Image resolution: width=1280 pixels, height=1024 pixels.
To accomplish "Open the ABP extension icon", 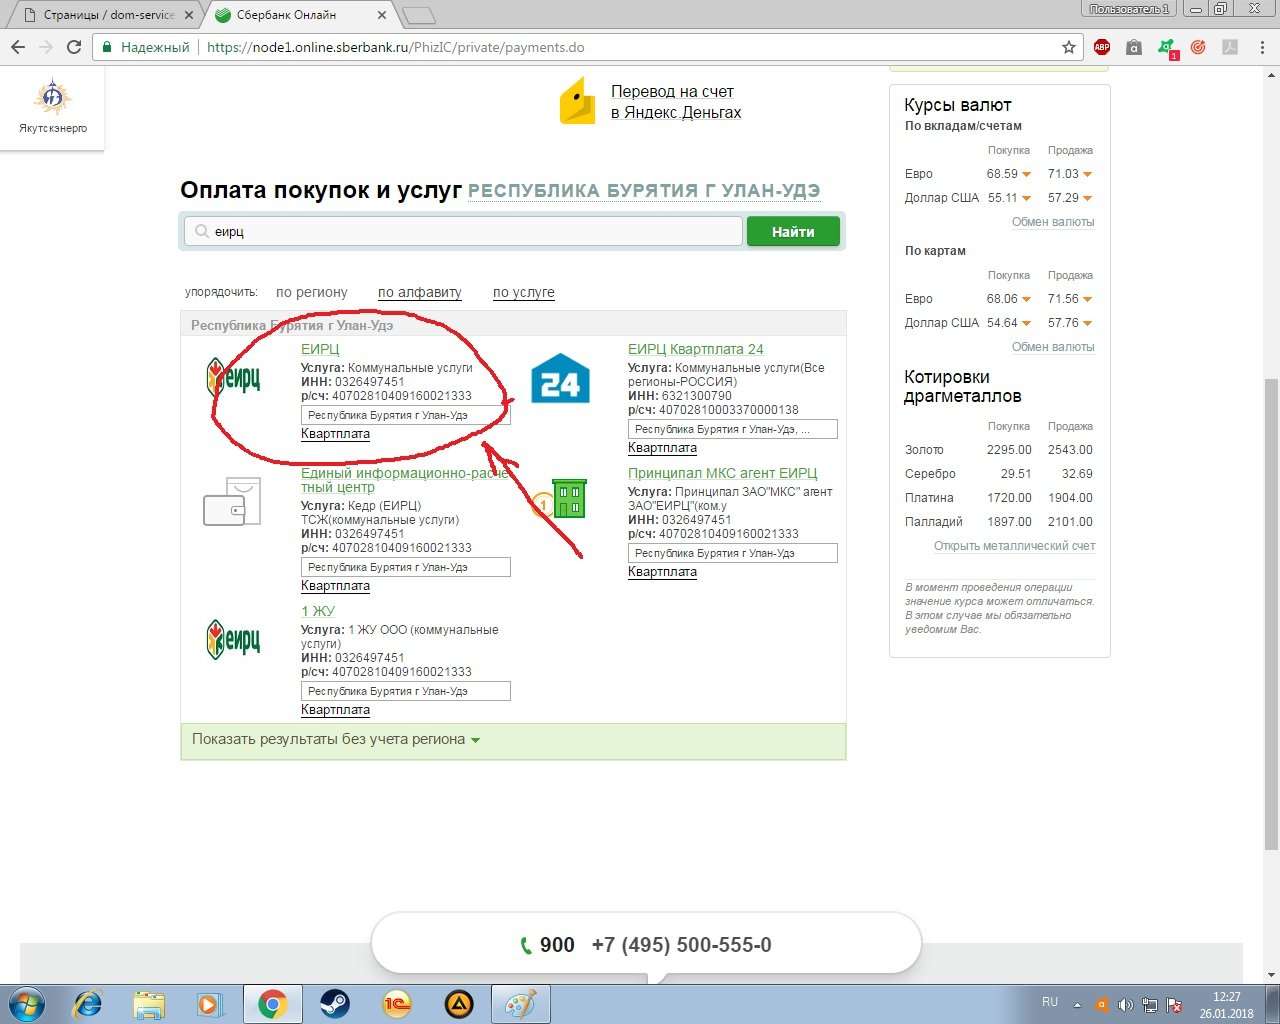I will pos(1102,47).
